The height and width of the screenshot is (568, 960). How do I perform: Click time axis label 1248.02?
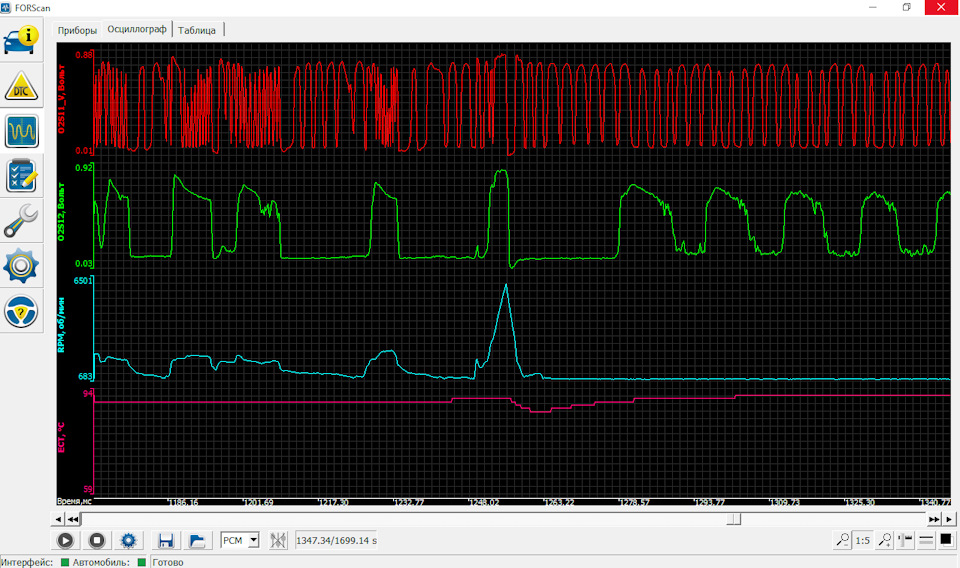click(484, 503)
